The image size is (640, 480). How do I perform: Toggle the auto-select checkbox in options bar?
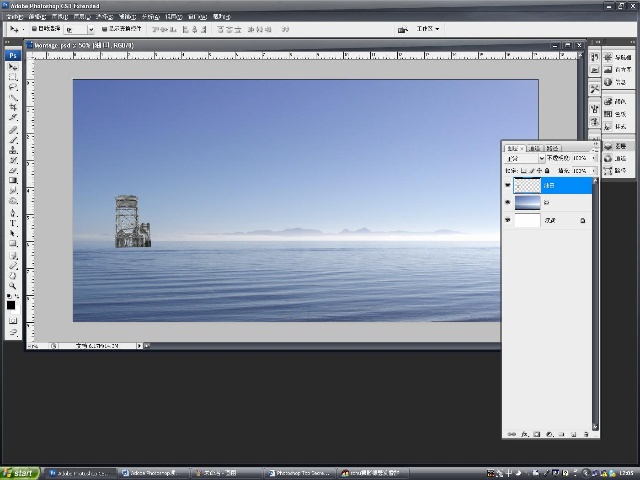(34, 29)
